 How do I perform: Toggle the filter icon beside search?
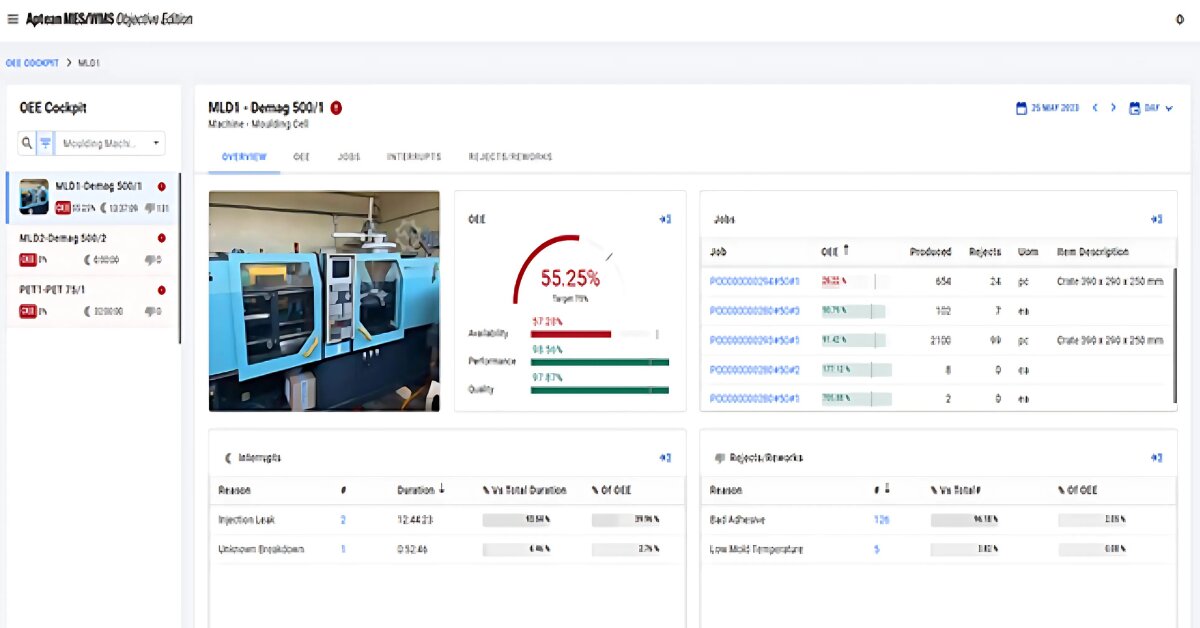(45, 143)
